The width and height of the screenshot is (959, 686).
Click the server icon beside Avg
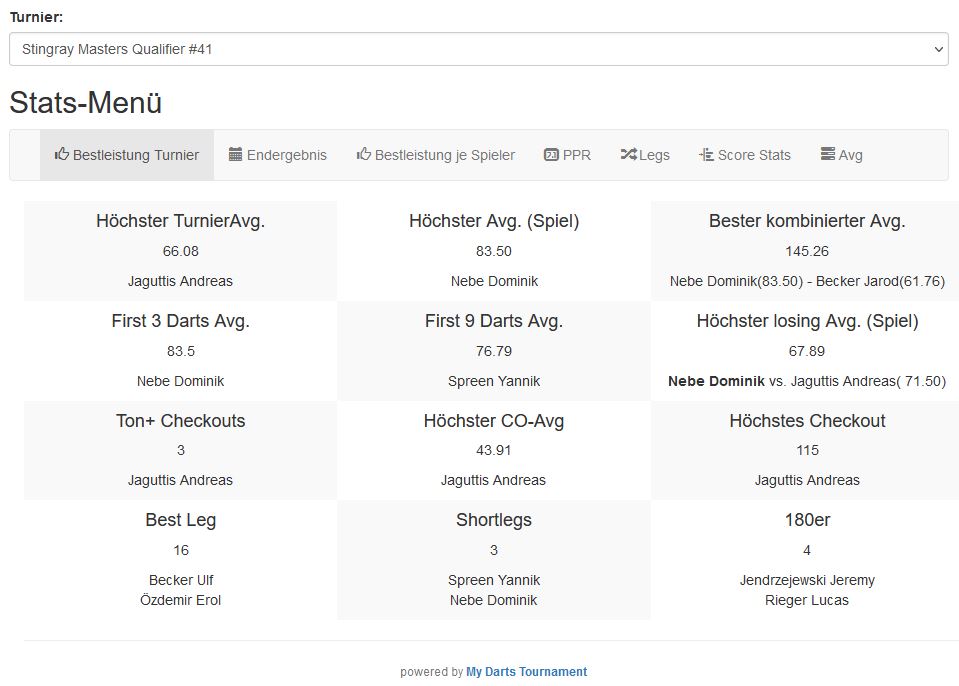[827, 155]
